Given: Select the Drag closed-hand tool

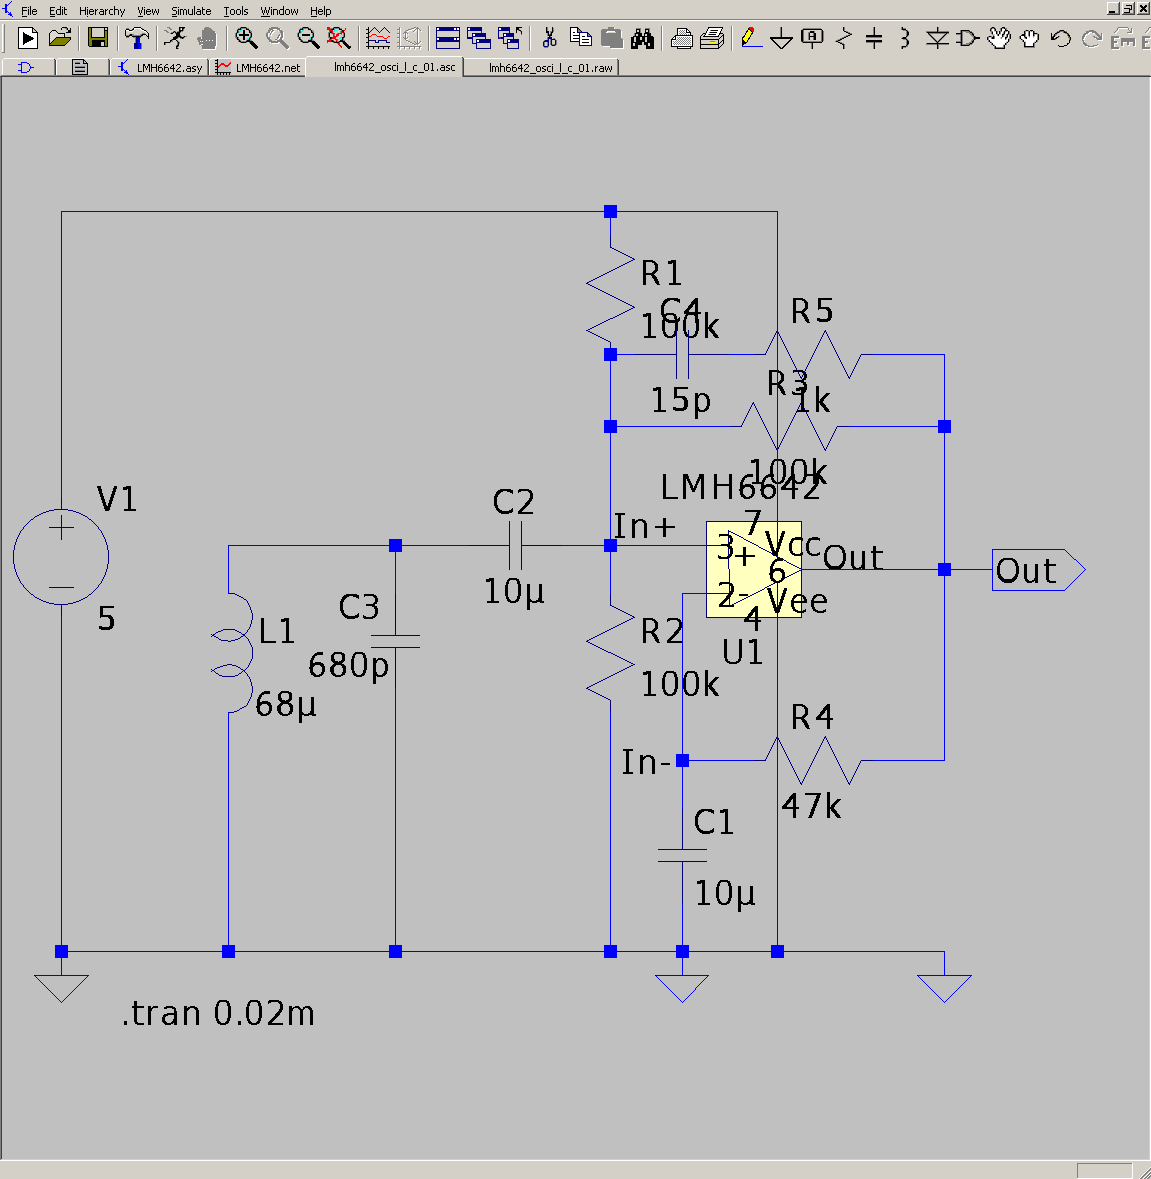Looking at the screenshot, I should tap(1029, 38).
